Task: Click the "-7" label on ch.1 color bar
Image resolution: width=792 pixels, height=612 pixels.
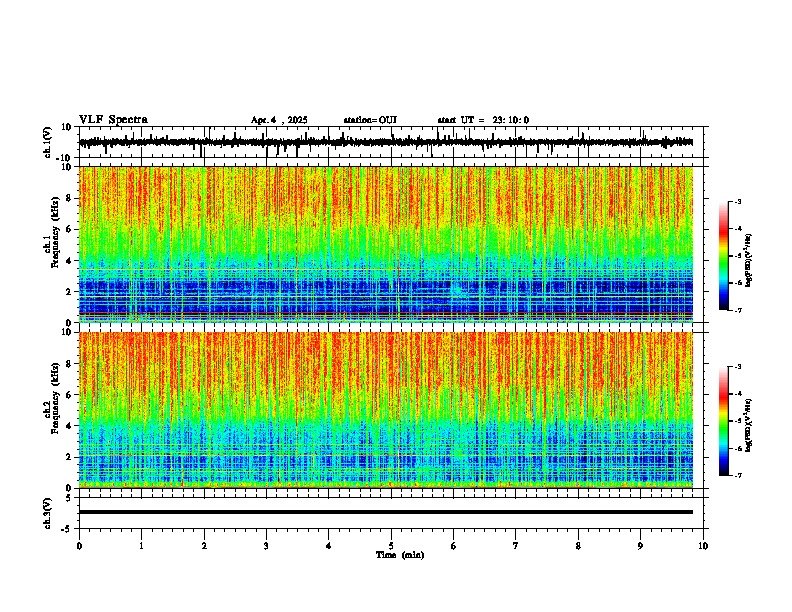Action: click(x=738, y=310)
